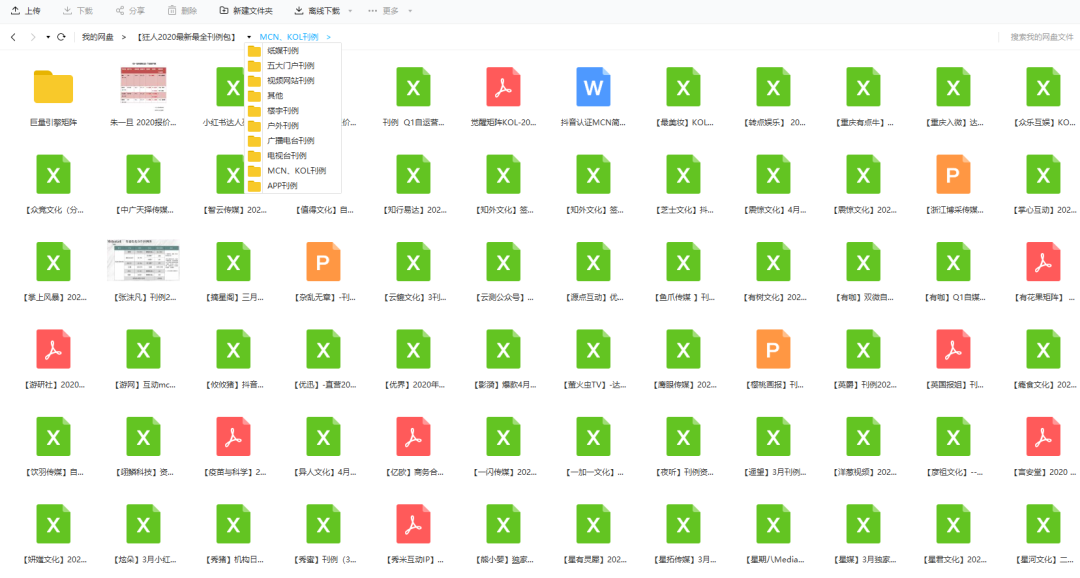Expand the 离线下载 dropdown arrow
Screen dimensions: 1080x578
pos(350,11)
